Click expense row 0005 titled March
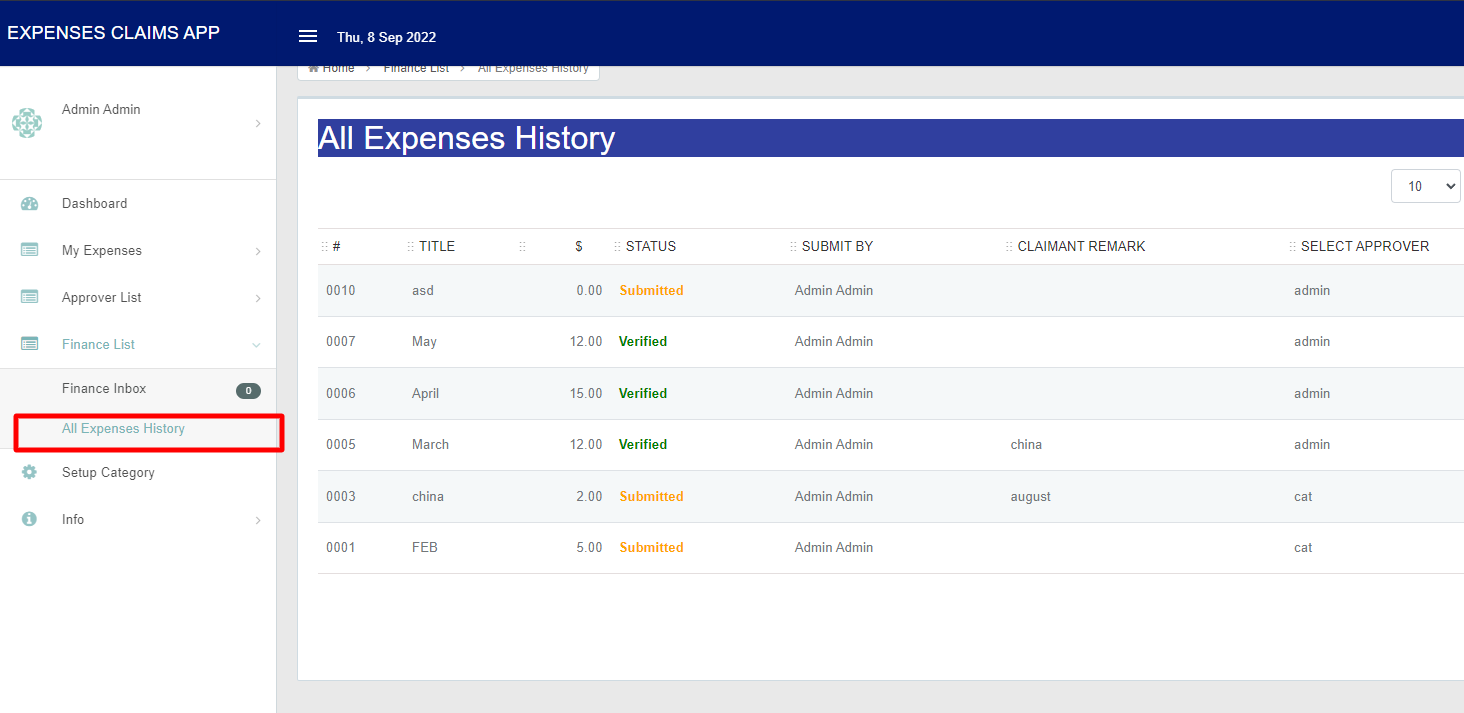The image size is (1464, 713). [430, 445]
